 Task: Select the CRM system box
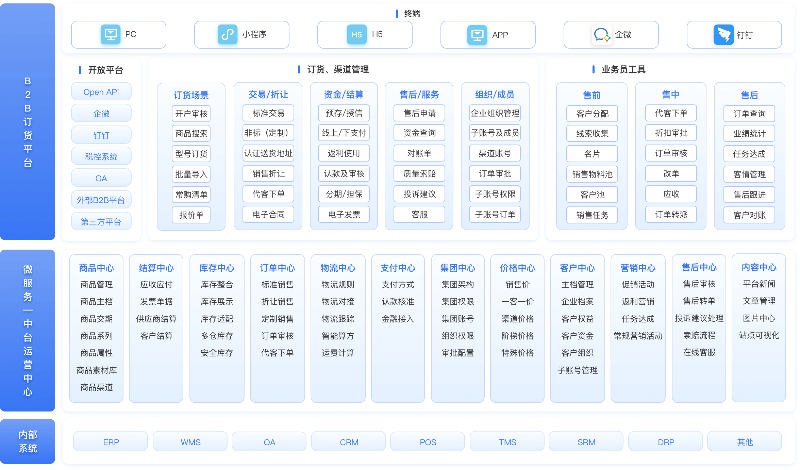coord(349,442)
